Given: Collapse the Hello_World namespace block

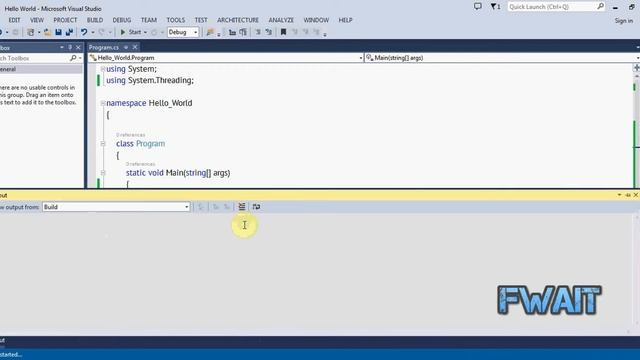Looking at the screenshot, I should [103, 103].
